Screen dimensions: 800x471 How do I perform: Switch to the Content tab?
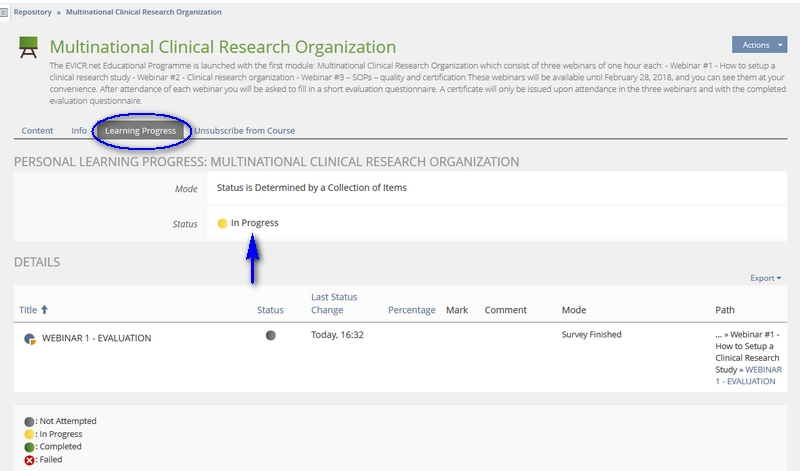(37, 131)
